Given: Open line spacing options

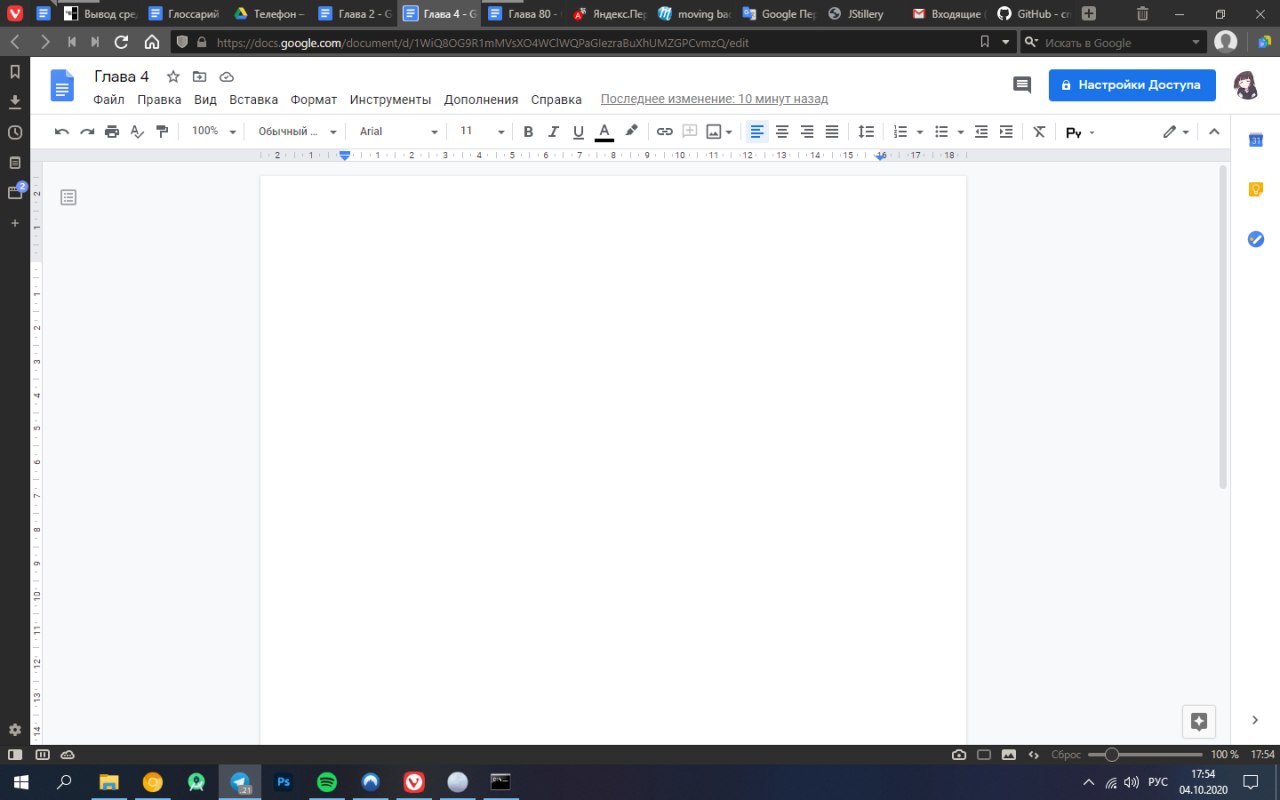Looking at the screenshot, I should 866,131.
